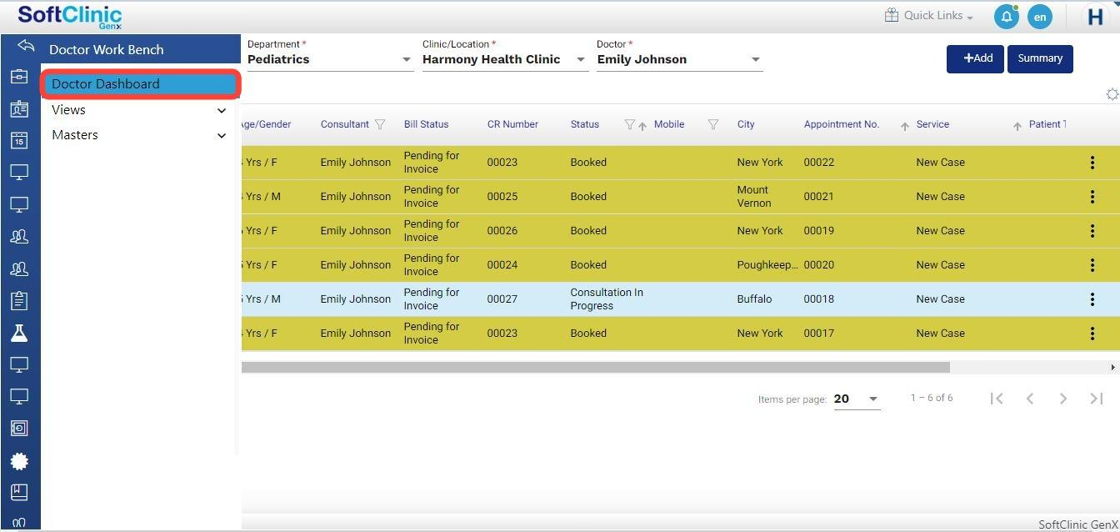Open the Doctor dropdown showing Emily Johnson
Image resolution: width=1120 pixels, height=532 pixels.
tap(679, 60)
